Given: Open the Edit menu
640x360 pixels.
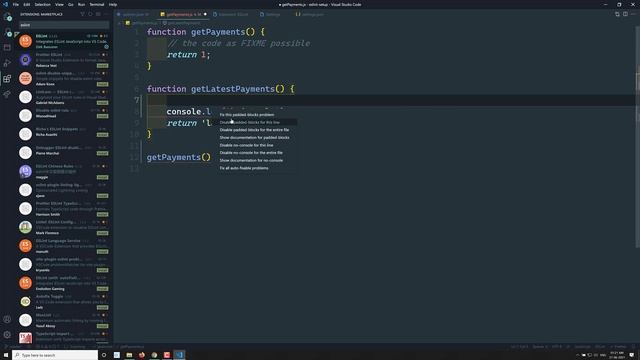Looking at the screenshot, I should tap(27, 4).
